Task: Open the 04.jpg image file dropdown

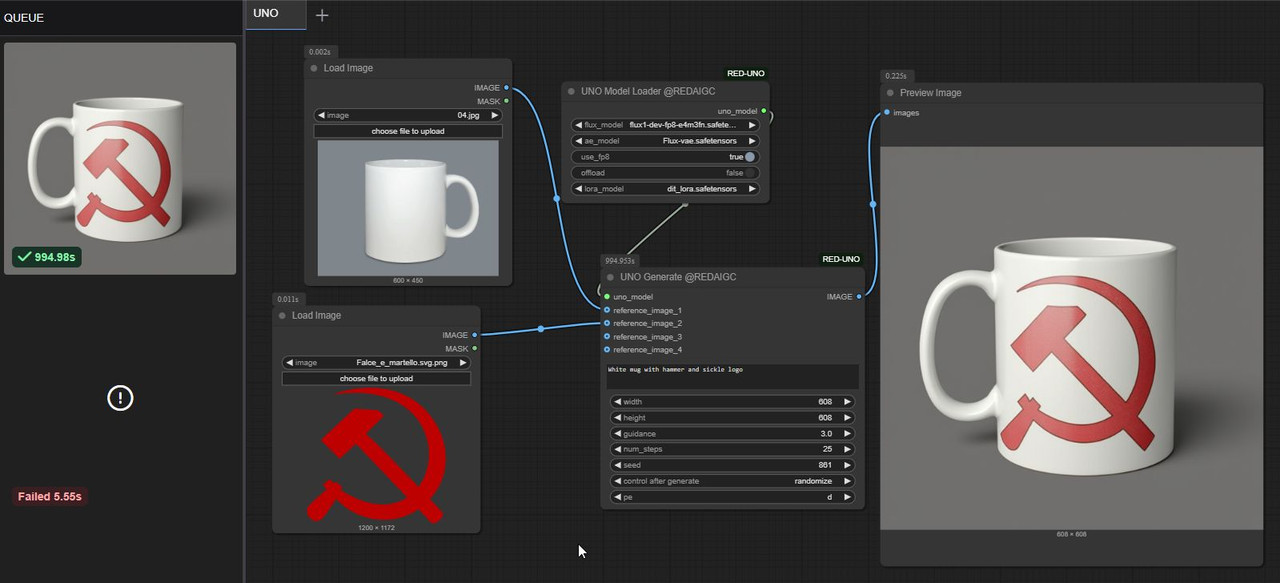Action: [x=408, y=115]
